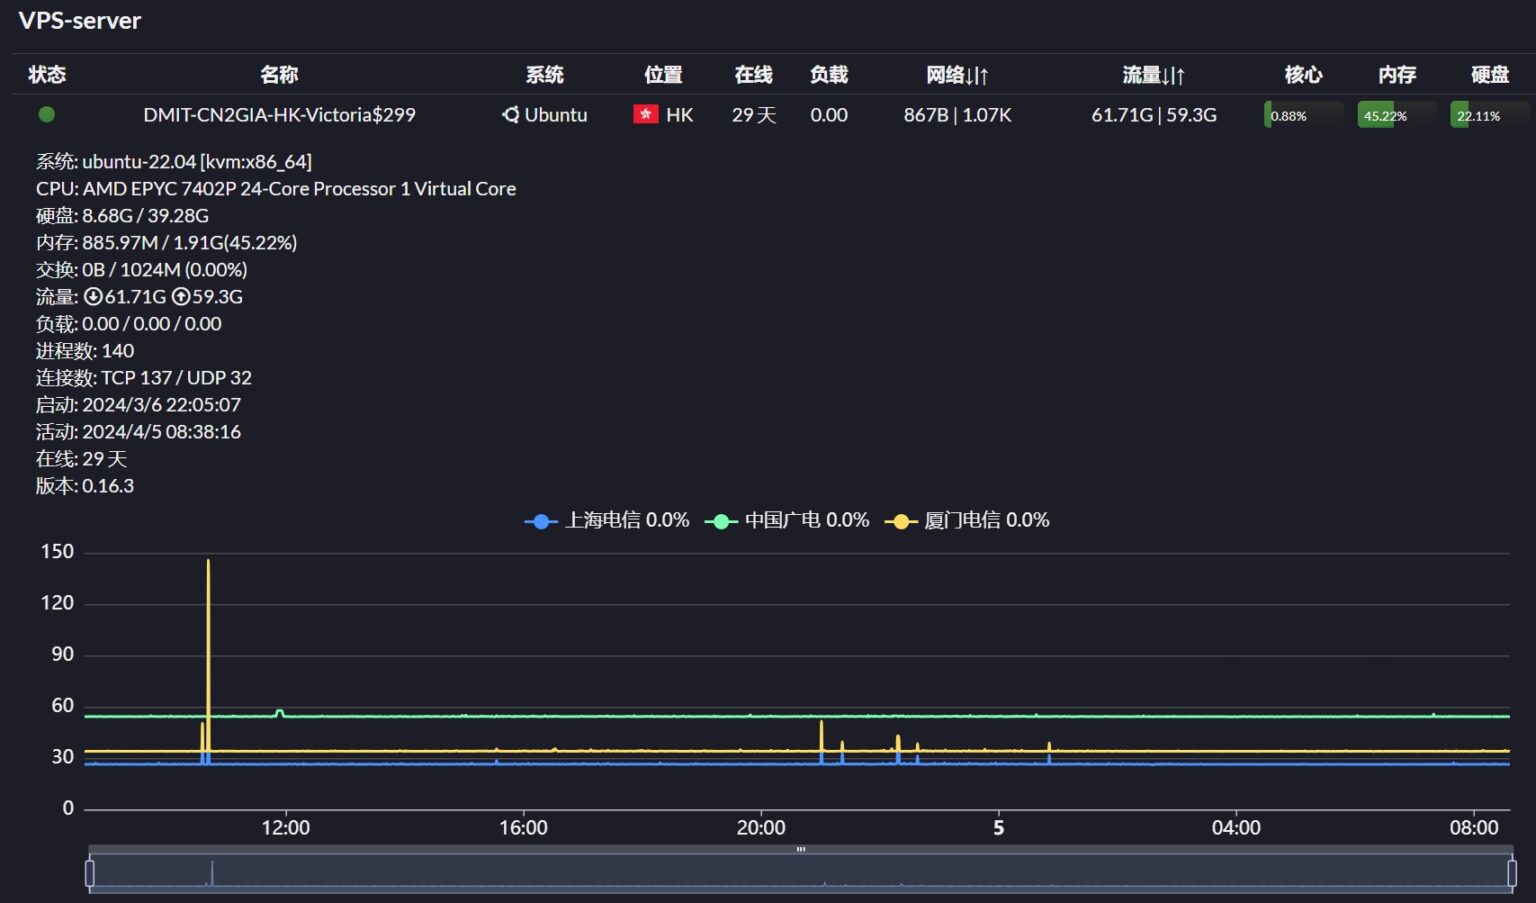Click the 150 y-axis label

point(57,552)
